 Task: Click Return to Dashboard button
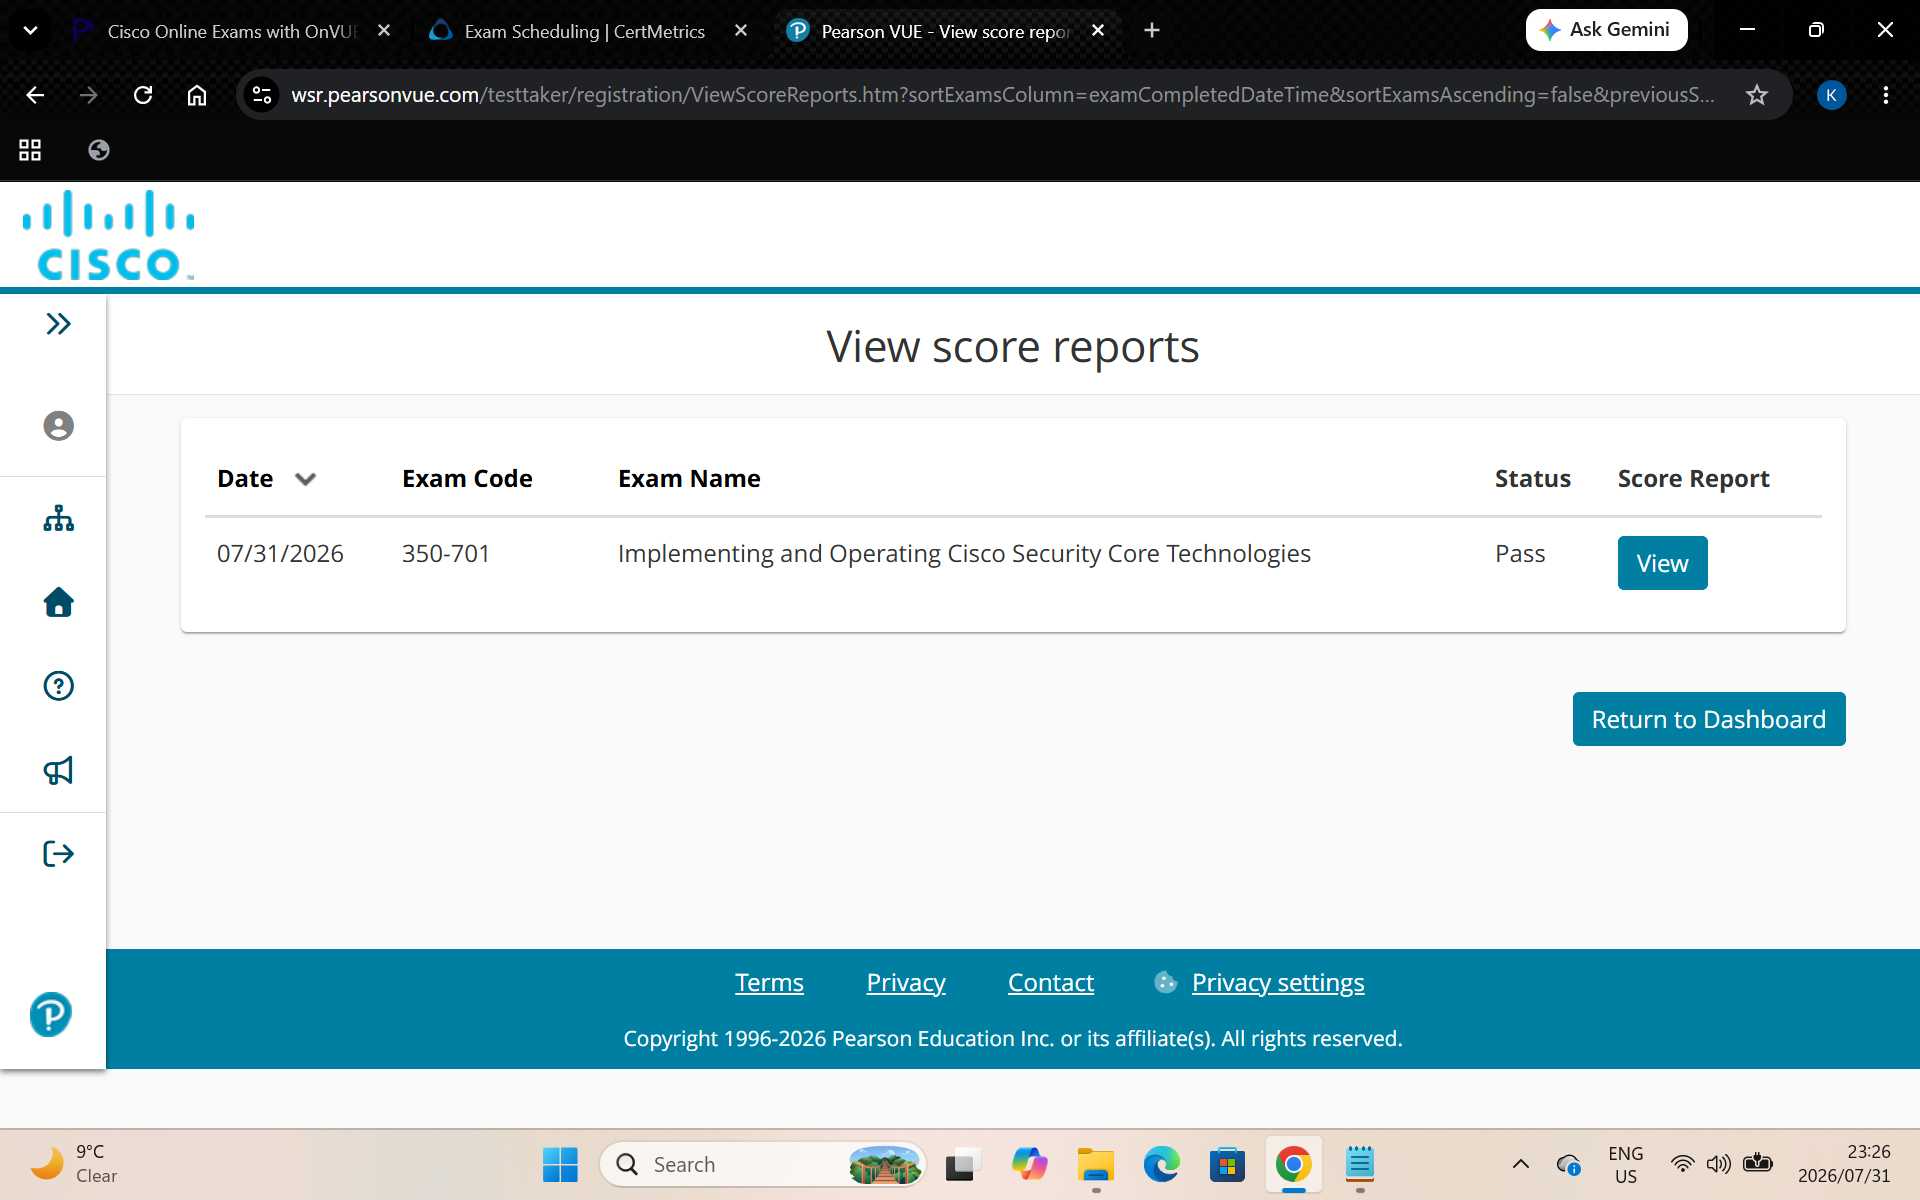(1708, 719)
